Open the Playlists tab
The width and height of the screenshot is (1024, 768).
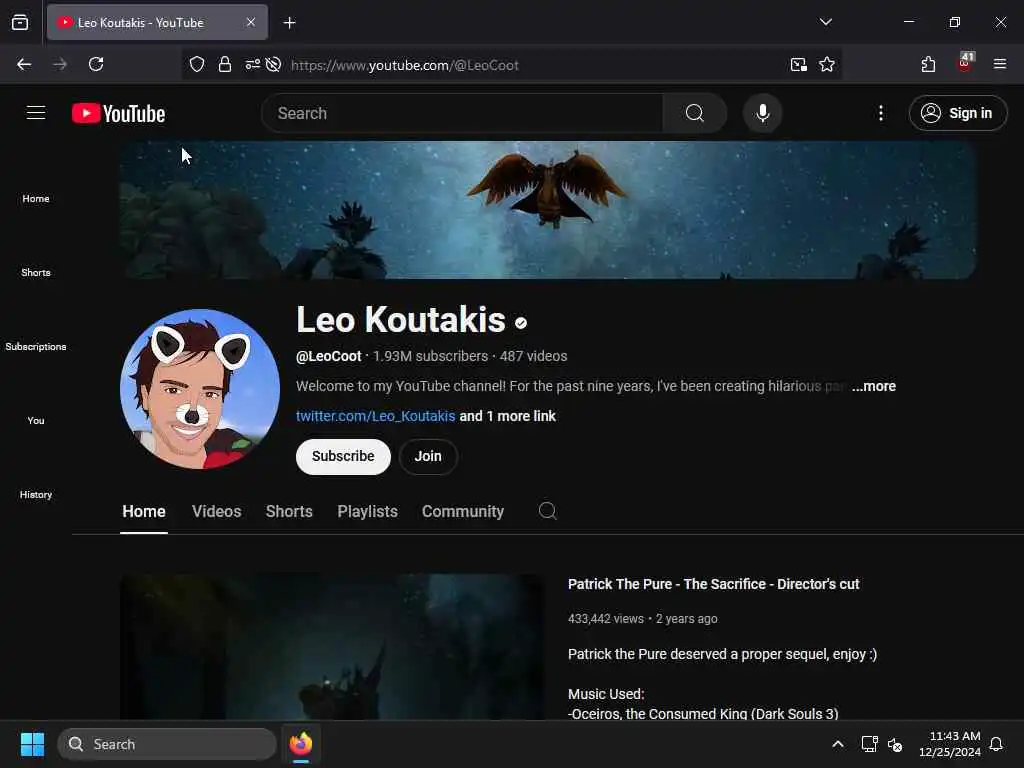pyautogui.click(x=368, y=511)
